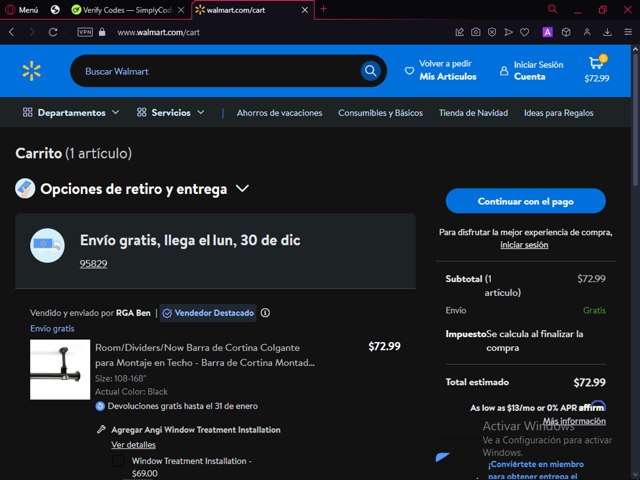
Task: Expand the Servicios dropdown
Action: (x=171, y=113)
